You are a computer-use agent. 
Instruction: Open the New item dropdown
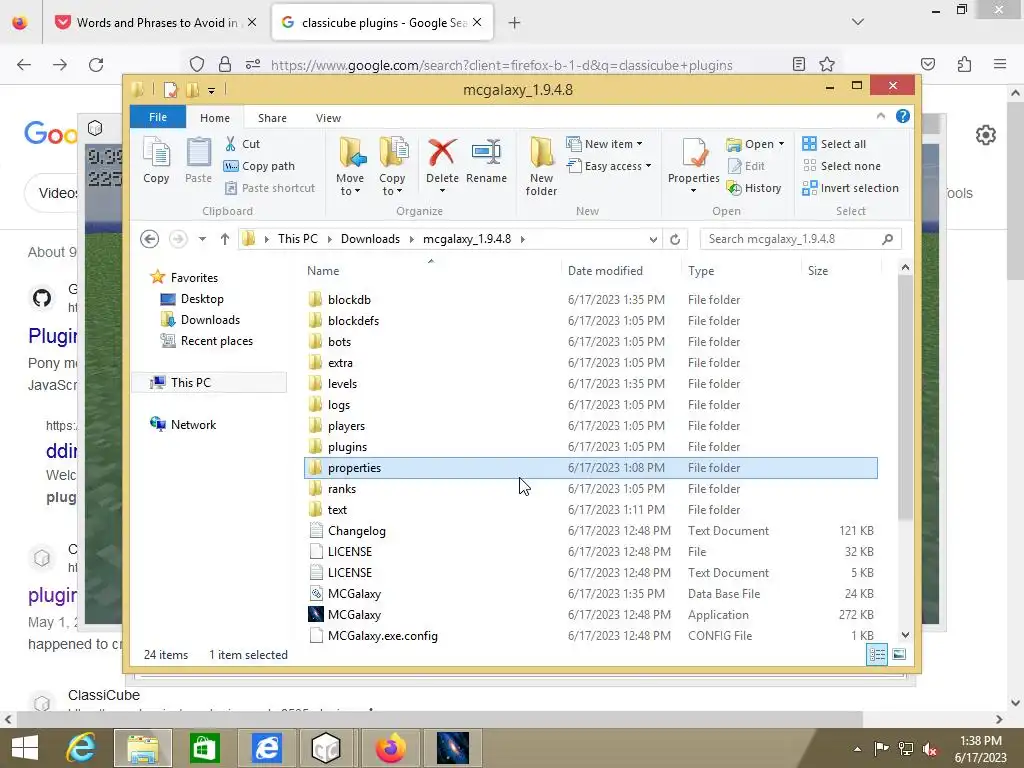click(604, 144)
